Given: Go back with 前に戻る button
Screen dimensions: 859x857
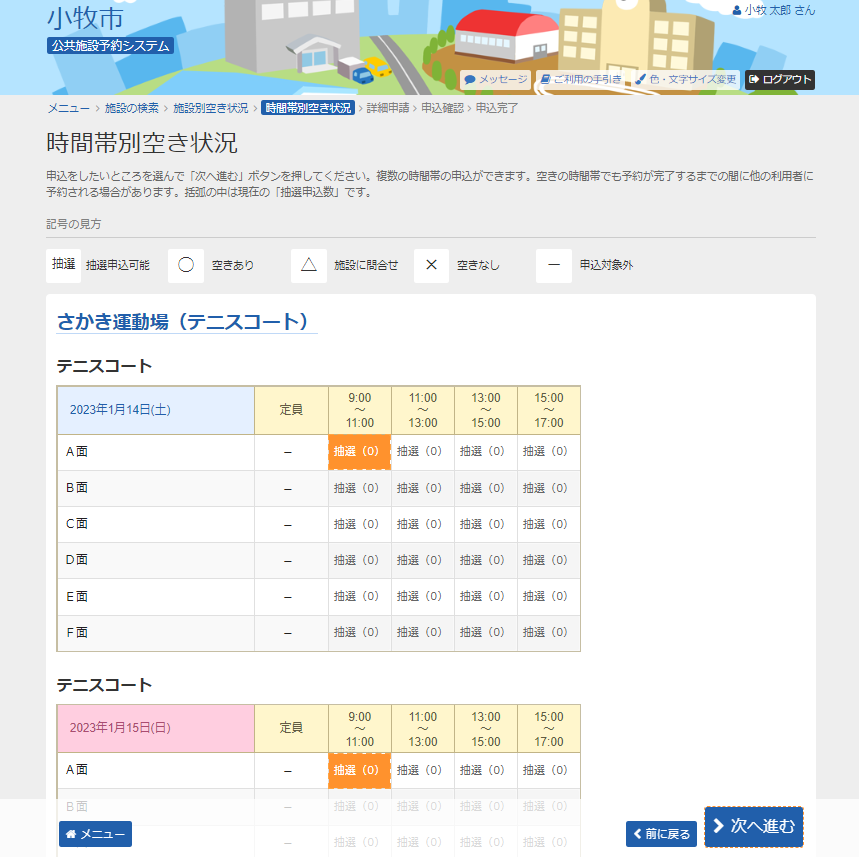Looking at the screenshot, I should pos(661,834).
